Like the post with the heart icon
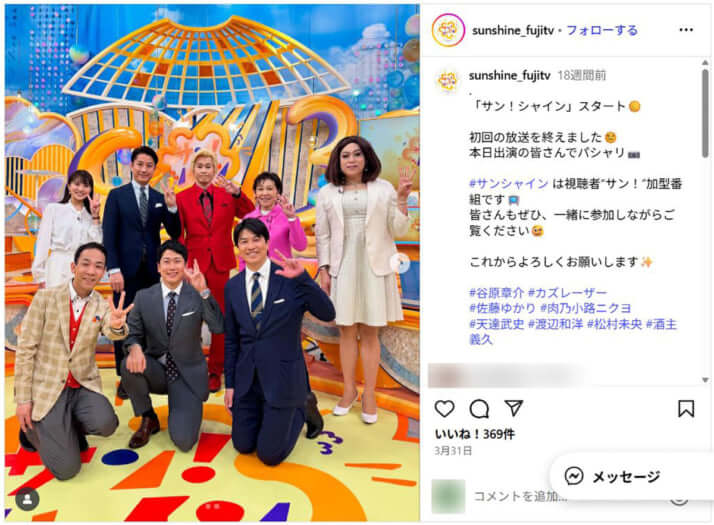The width and height of the screenshot is (714, 525). coord(444,408)
